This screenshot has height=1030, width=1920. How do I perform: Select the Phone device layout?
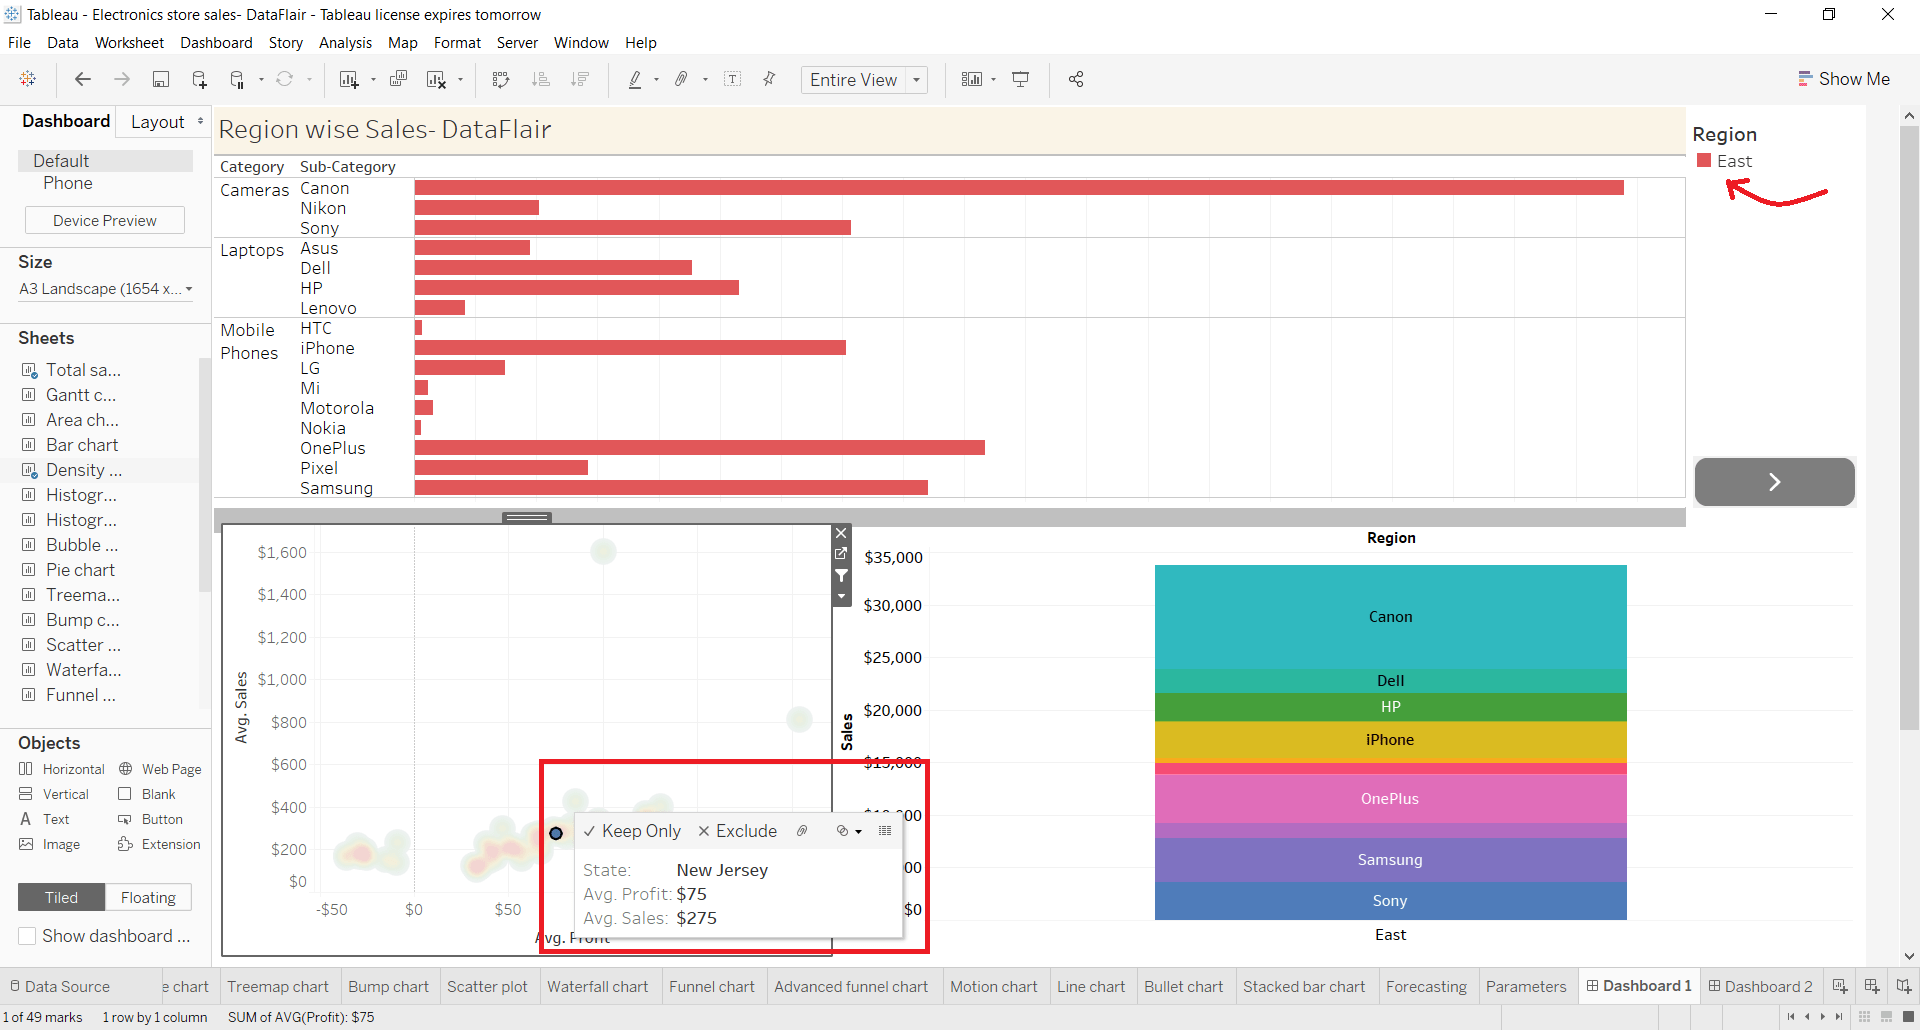(x=68, y=183)
